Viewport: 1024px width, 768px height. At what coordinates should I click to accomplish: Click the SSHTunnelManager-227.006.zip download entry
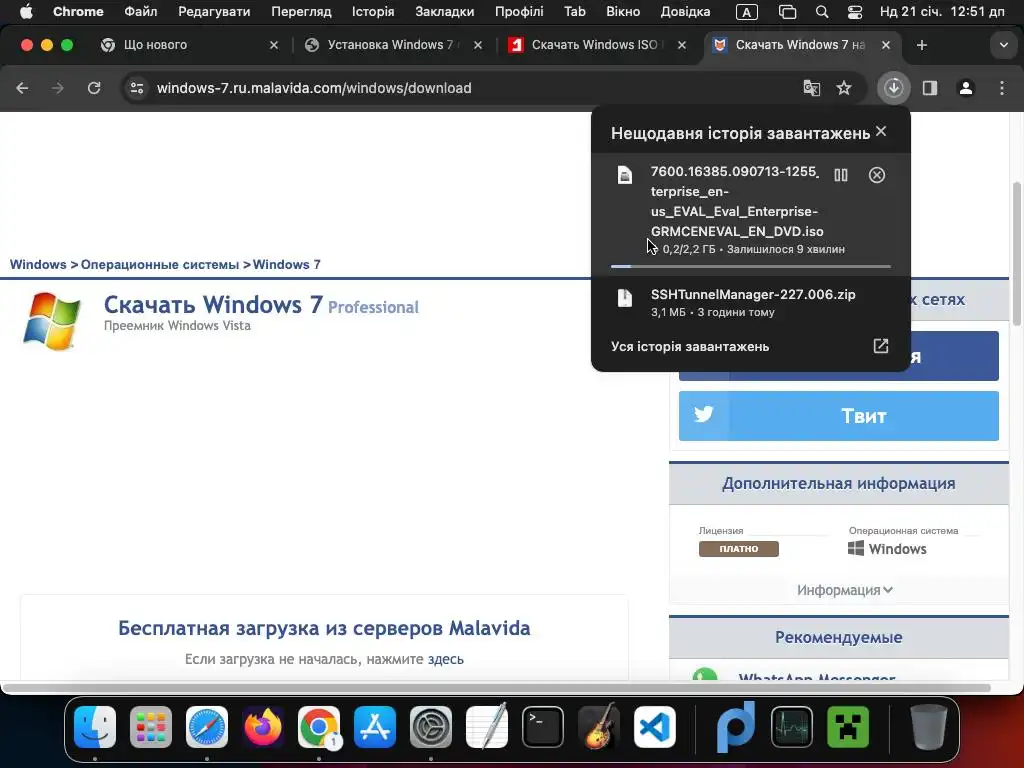click(751, 302)
